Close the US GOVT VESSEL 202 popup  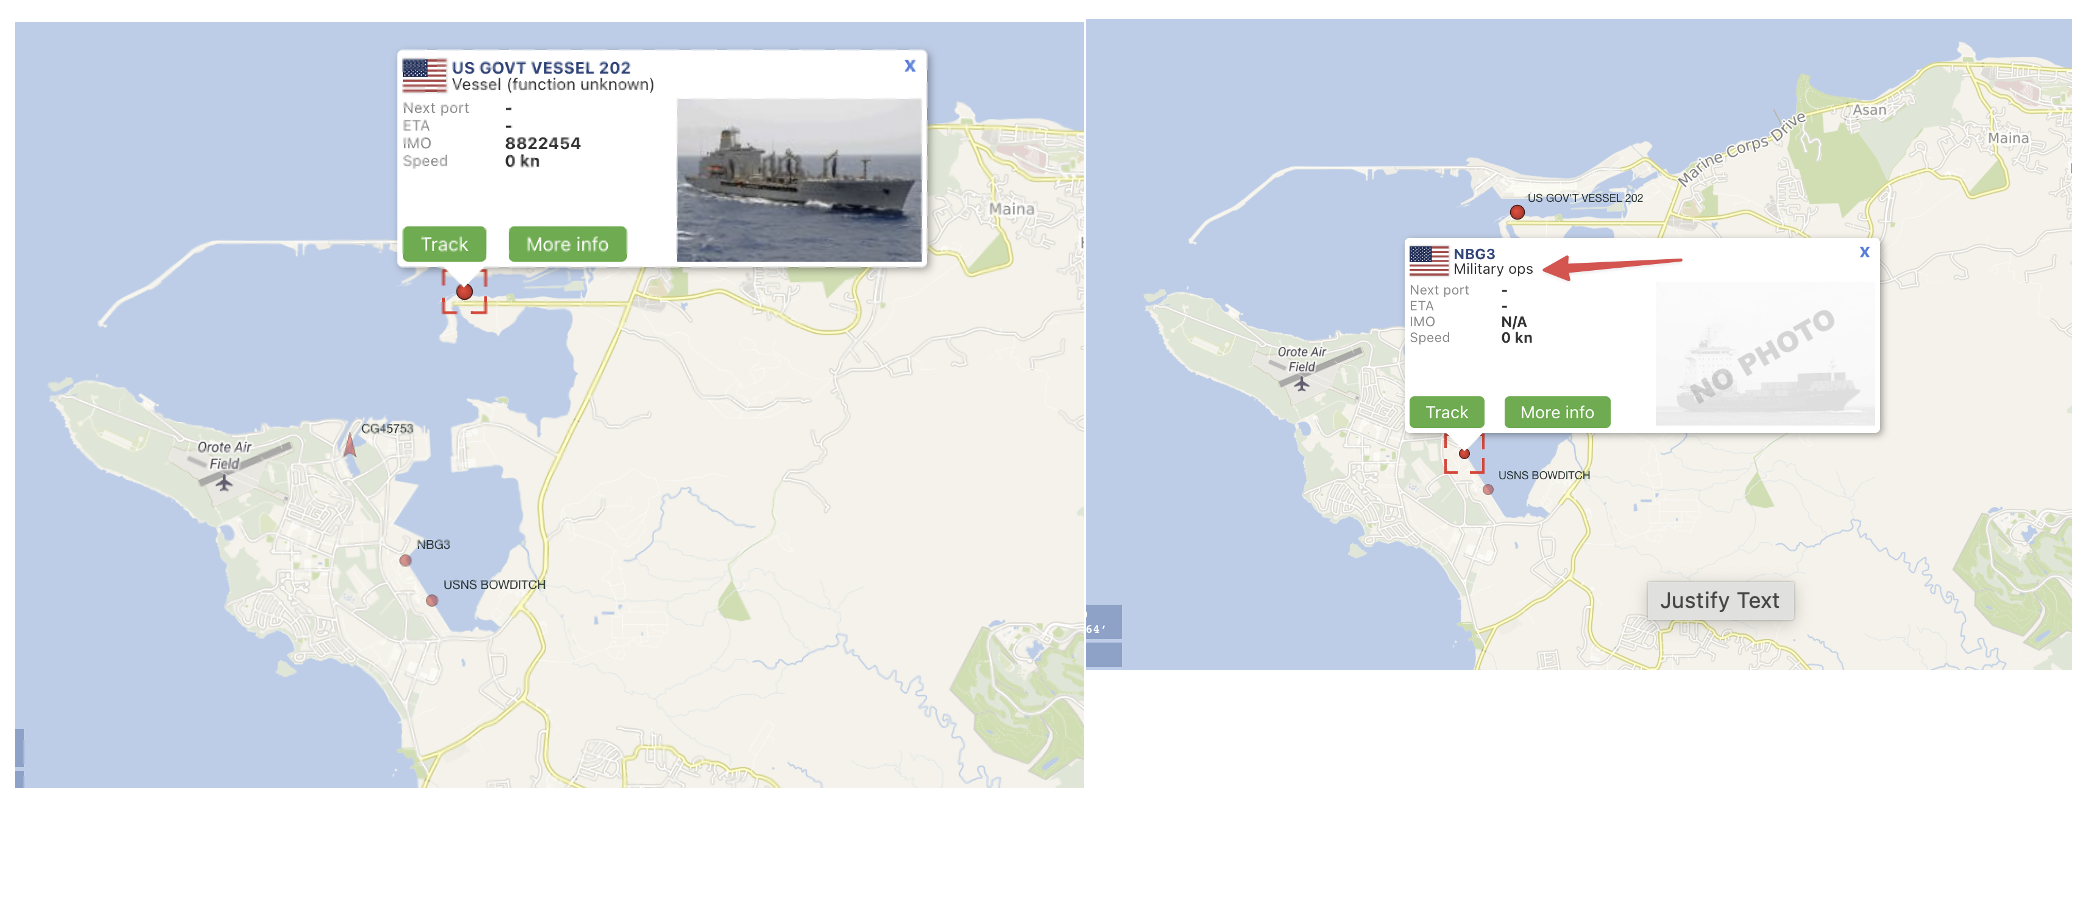(910, 66)
